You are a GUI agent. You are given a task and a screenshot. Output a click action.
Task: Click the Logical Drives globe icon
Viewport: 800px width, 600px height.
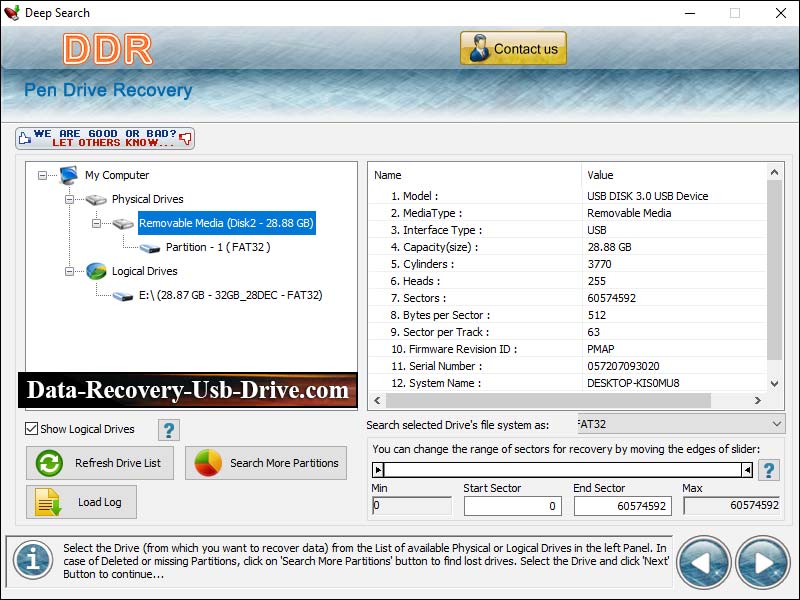(x=96, y=271)
